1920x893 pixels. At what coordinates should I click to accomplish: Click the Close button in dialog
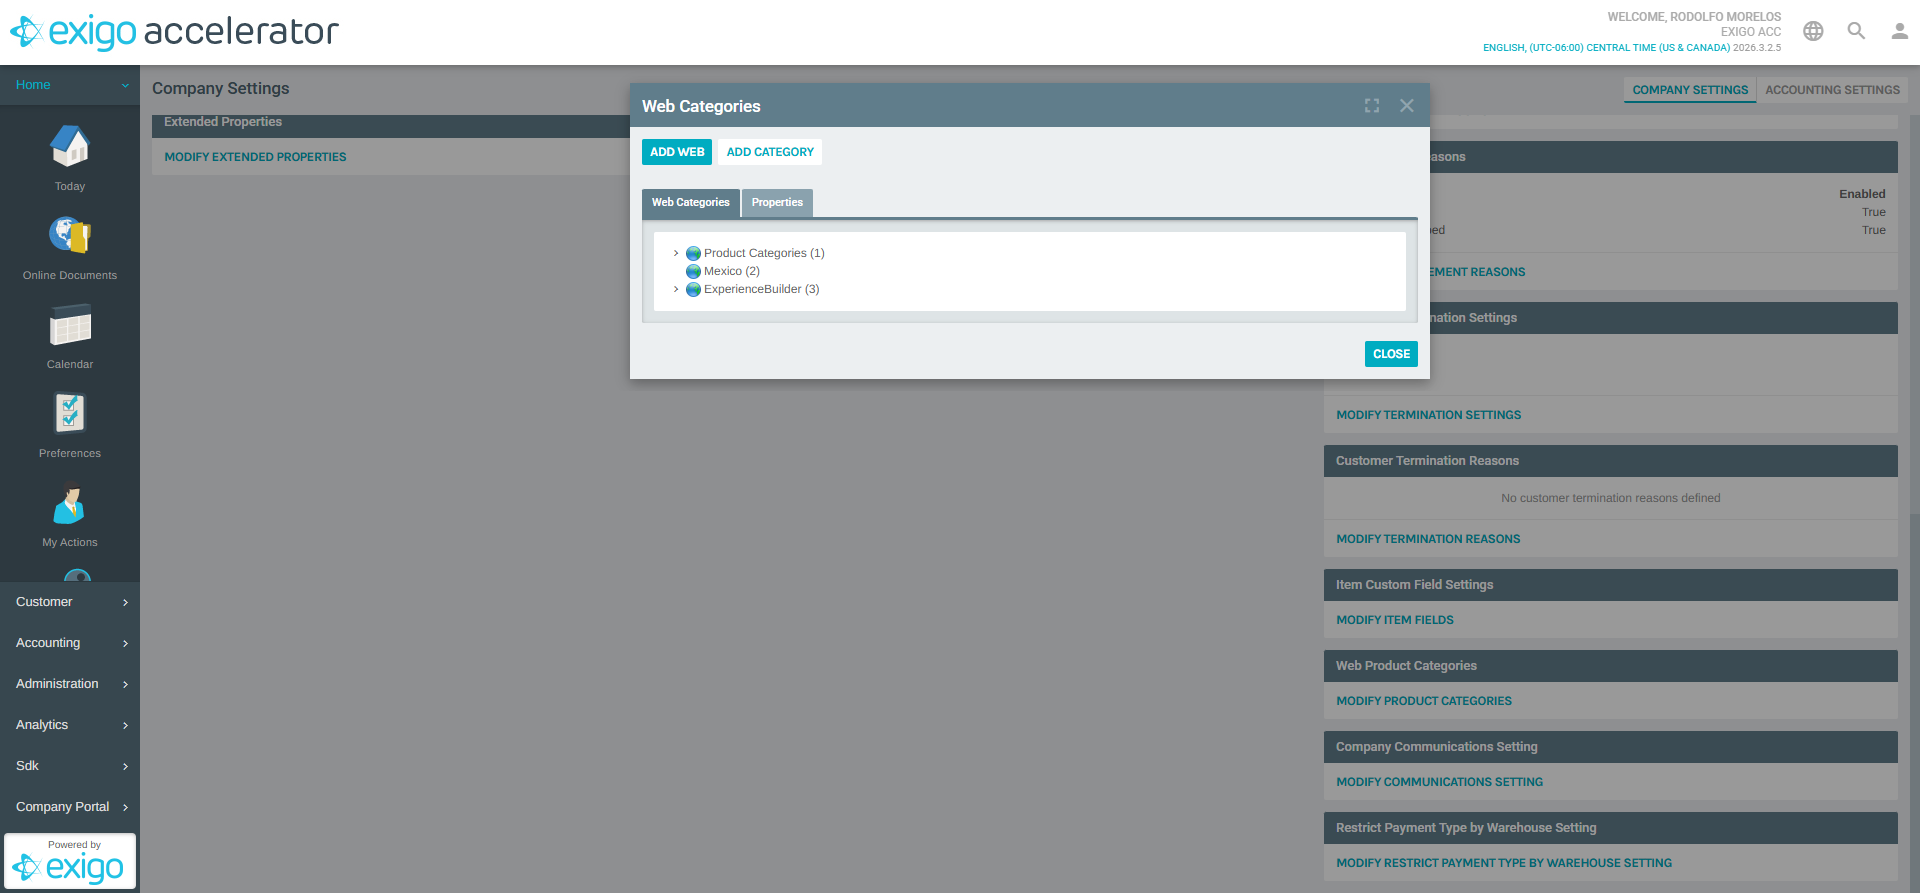pos(1391,354)
